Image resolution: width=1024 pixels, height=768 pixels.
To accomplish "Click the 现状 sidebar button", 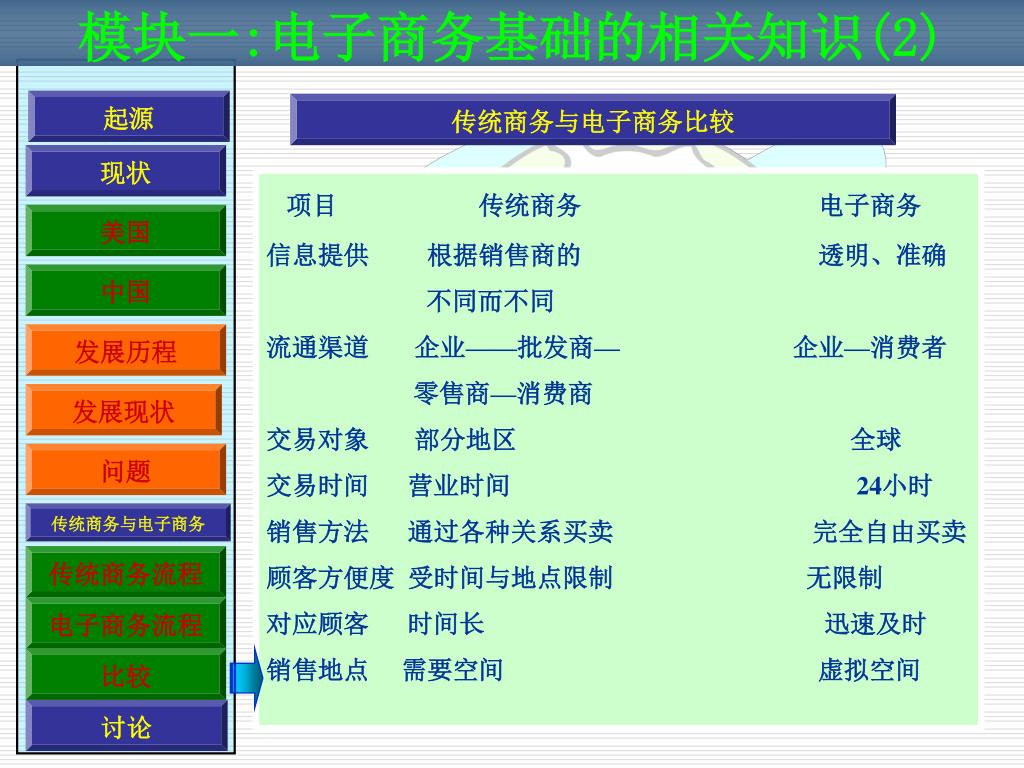I will [126, 172].
